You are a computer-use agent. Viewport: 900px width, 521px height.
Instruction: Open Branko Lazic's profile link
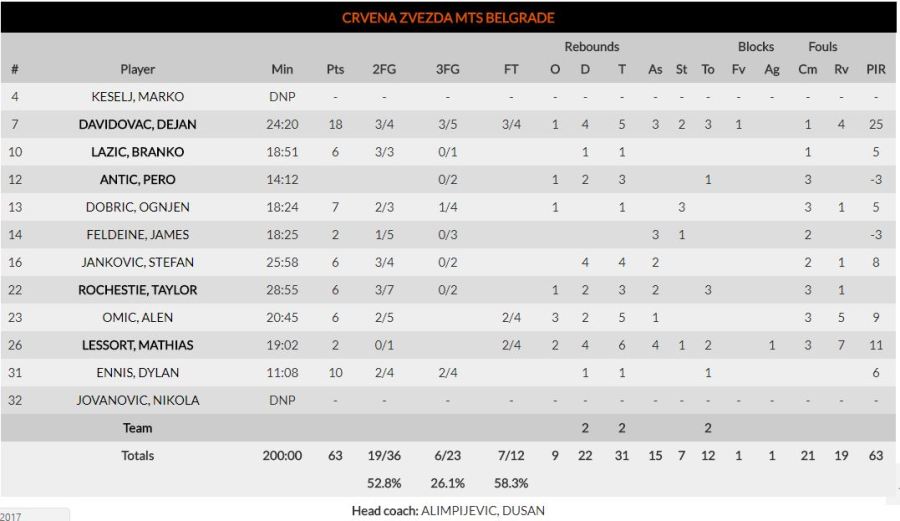coord(138,152)
